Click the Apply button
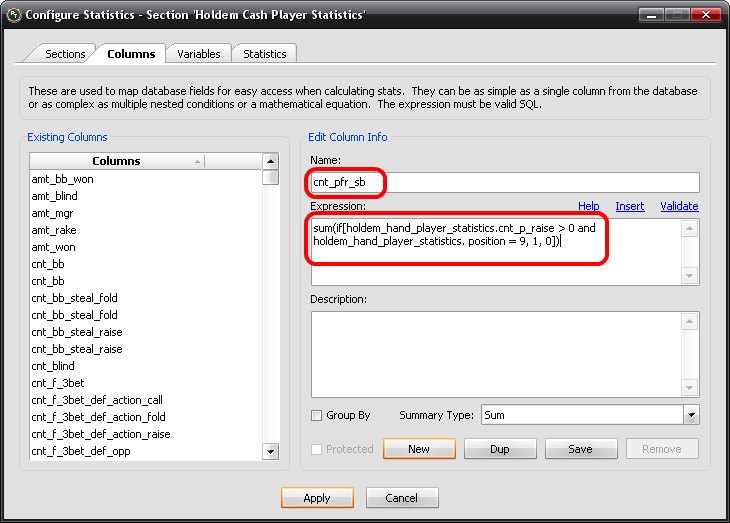The height and width of the screenshot is (523, 730). point(317,498)
